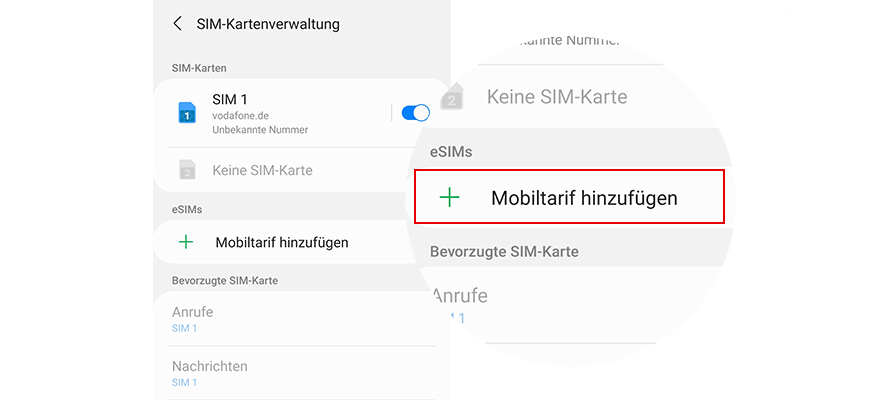Image resolution: width=879 pixels, height=400 pixels.
Task: Click 'Keine SIM-Karte' text in the magnified circle
Action: (556, 97)
